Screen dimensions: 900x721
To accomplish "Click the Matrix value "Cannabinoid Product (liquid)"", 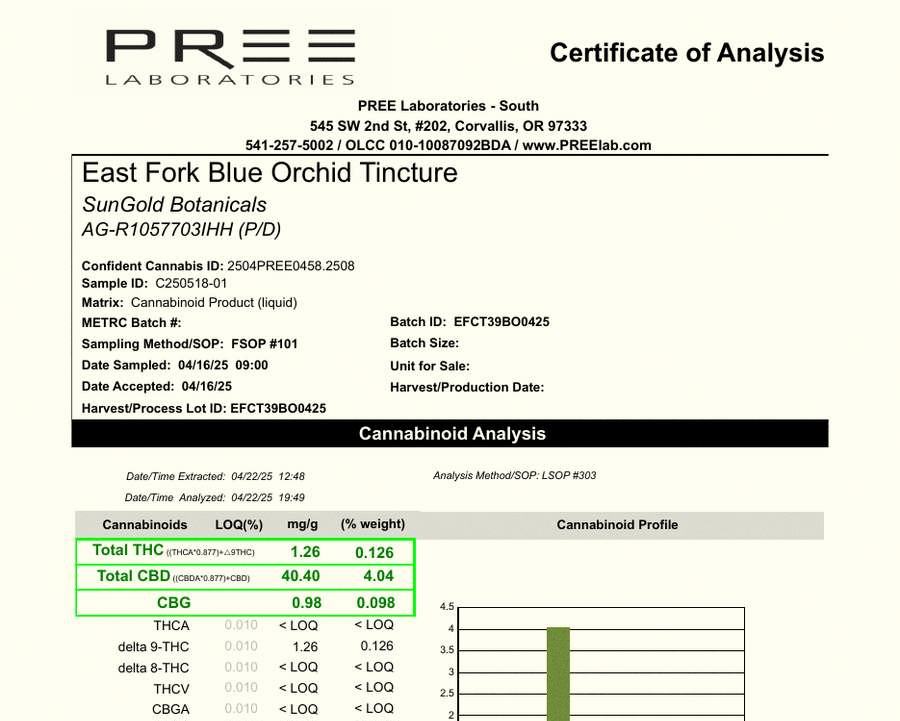I will tap(214, 303).
